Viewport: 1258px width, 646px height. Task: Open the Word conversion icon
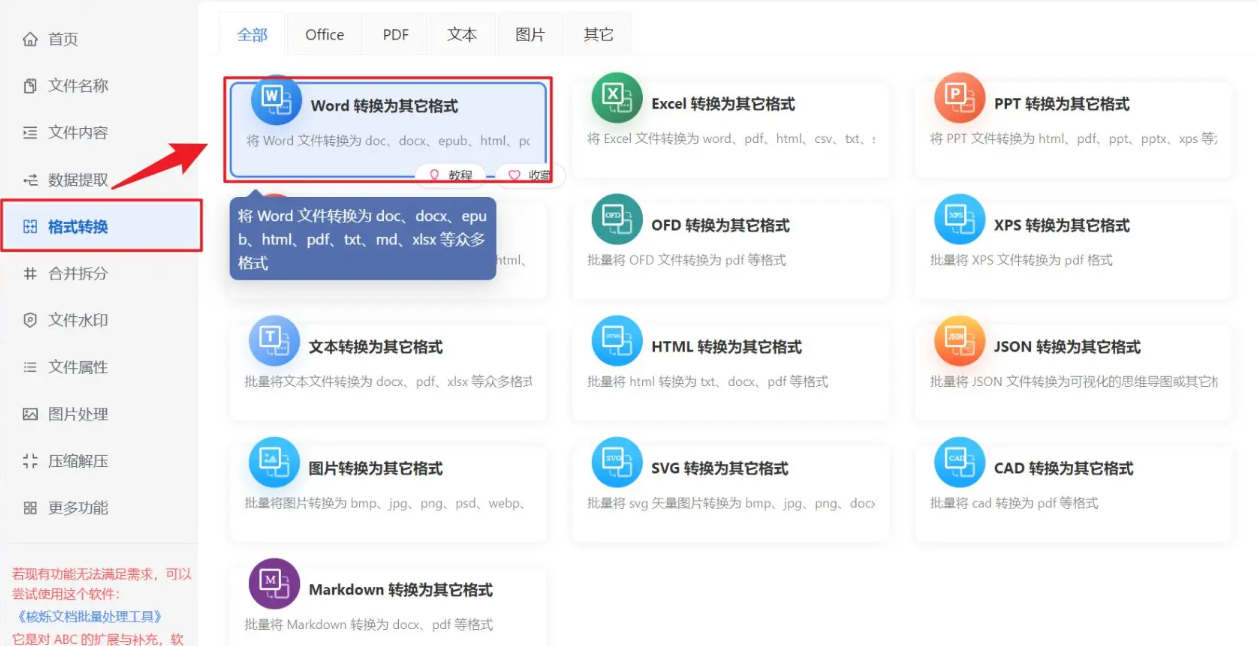[x=276, y=100]
